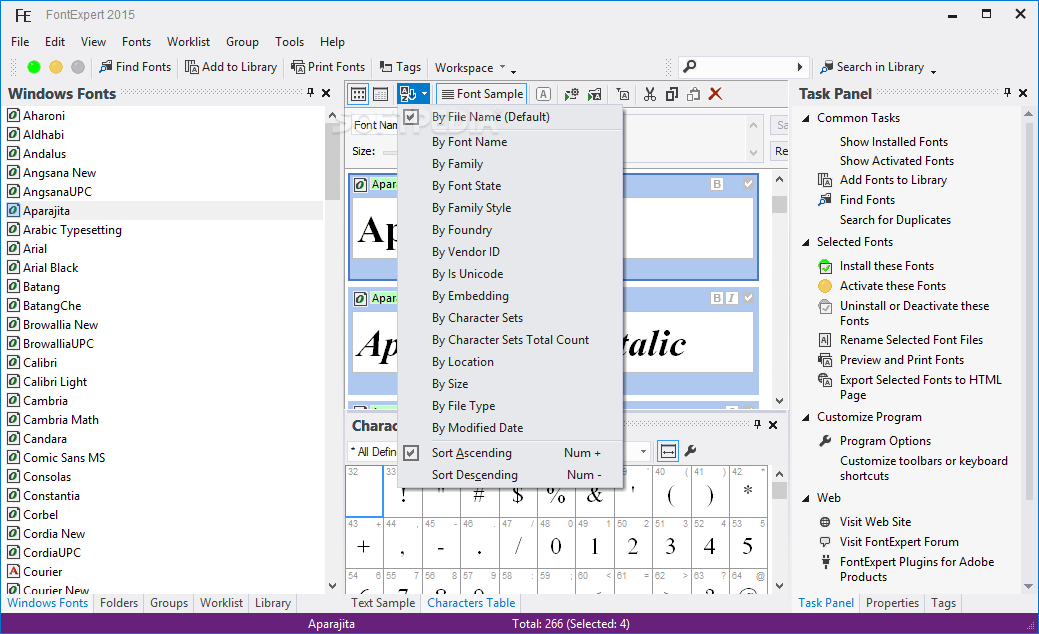Click the yellow status circle in toolbar
The image size is (1039, 634).
point(56,67)
